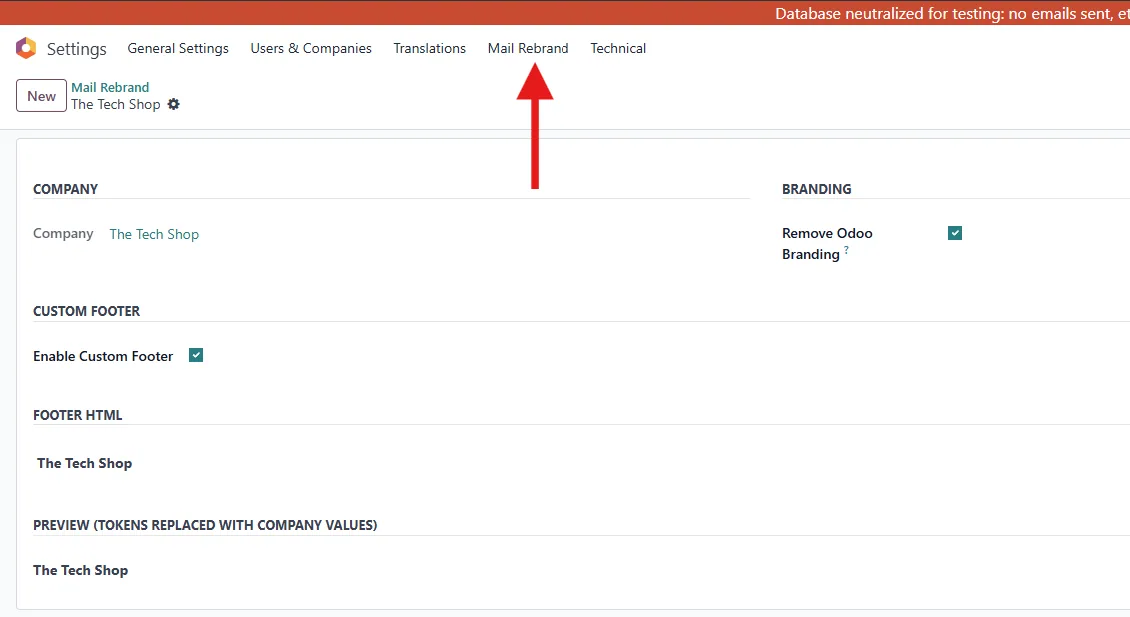Open the gear actions menu beside The Tech Shop
Image resolution: width=1130 pixels, height=617 pixels.
click(174, 105)
